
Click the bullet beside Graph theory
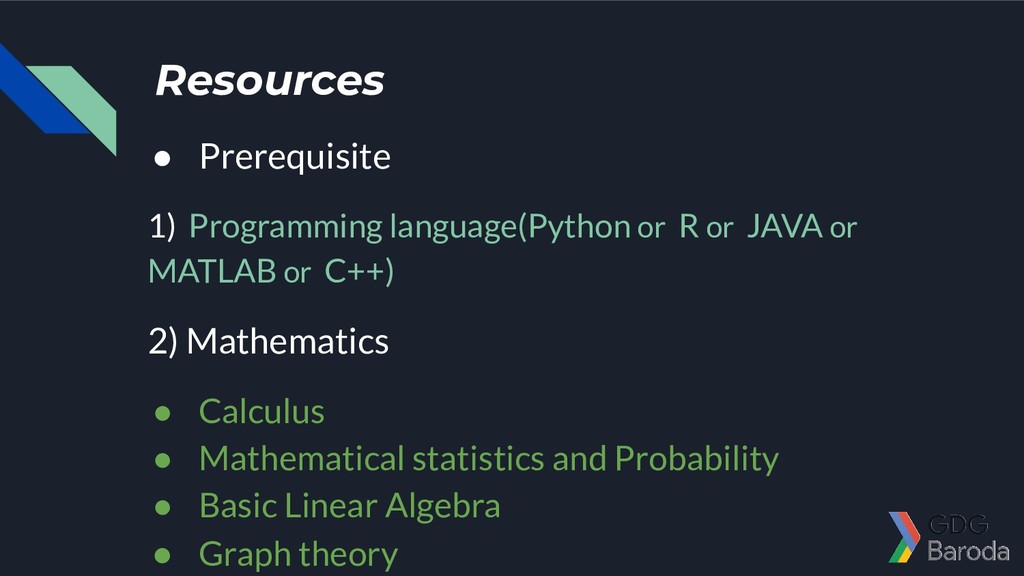pos(163,555)
